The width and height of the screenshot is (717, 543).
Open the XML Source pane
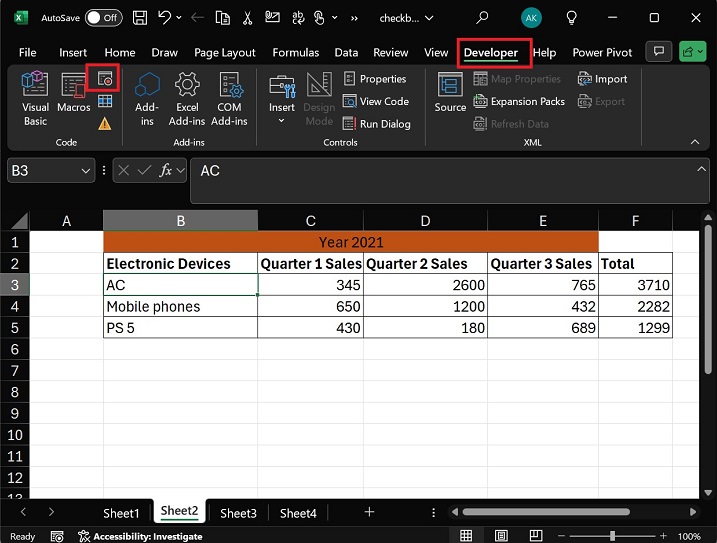450,93
